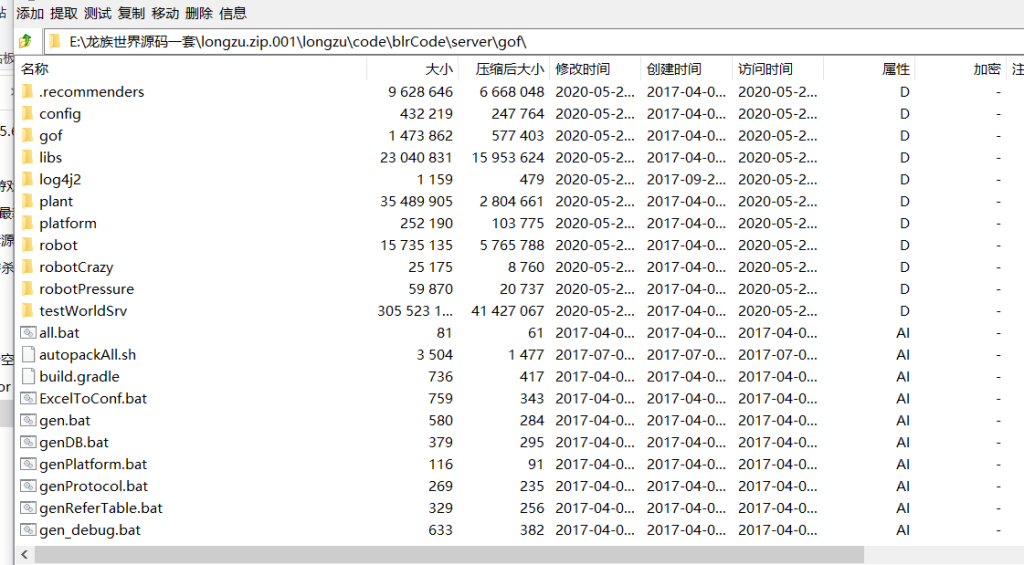Image resolution: width=1024 pixels, height=565 pixels.
Task: Select the gof folder icon
Action: pos(27,135)
